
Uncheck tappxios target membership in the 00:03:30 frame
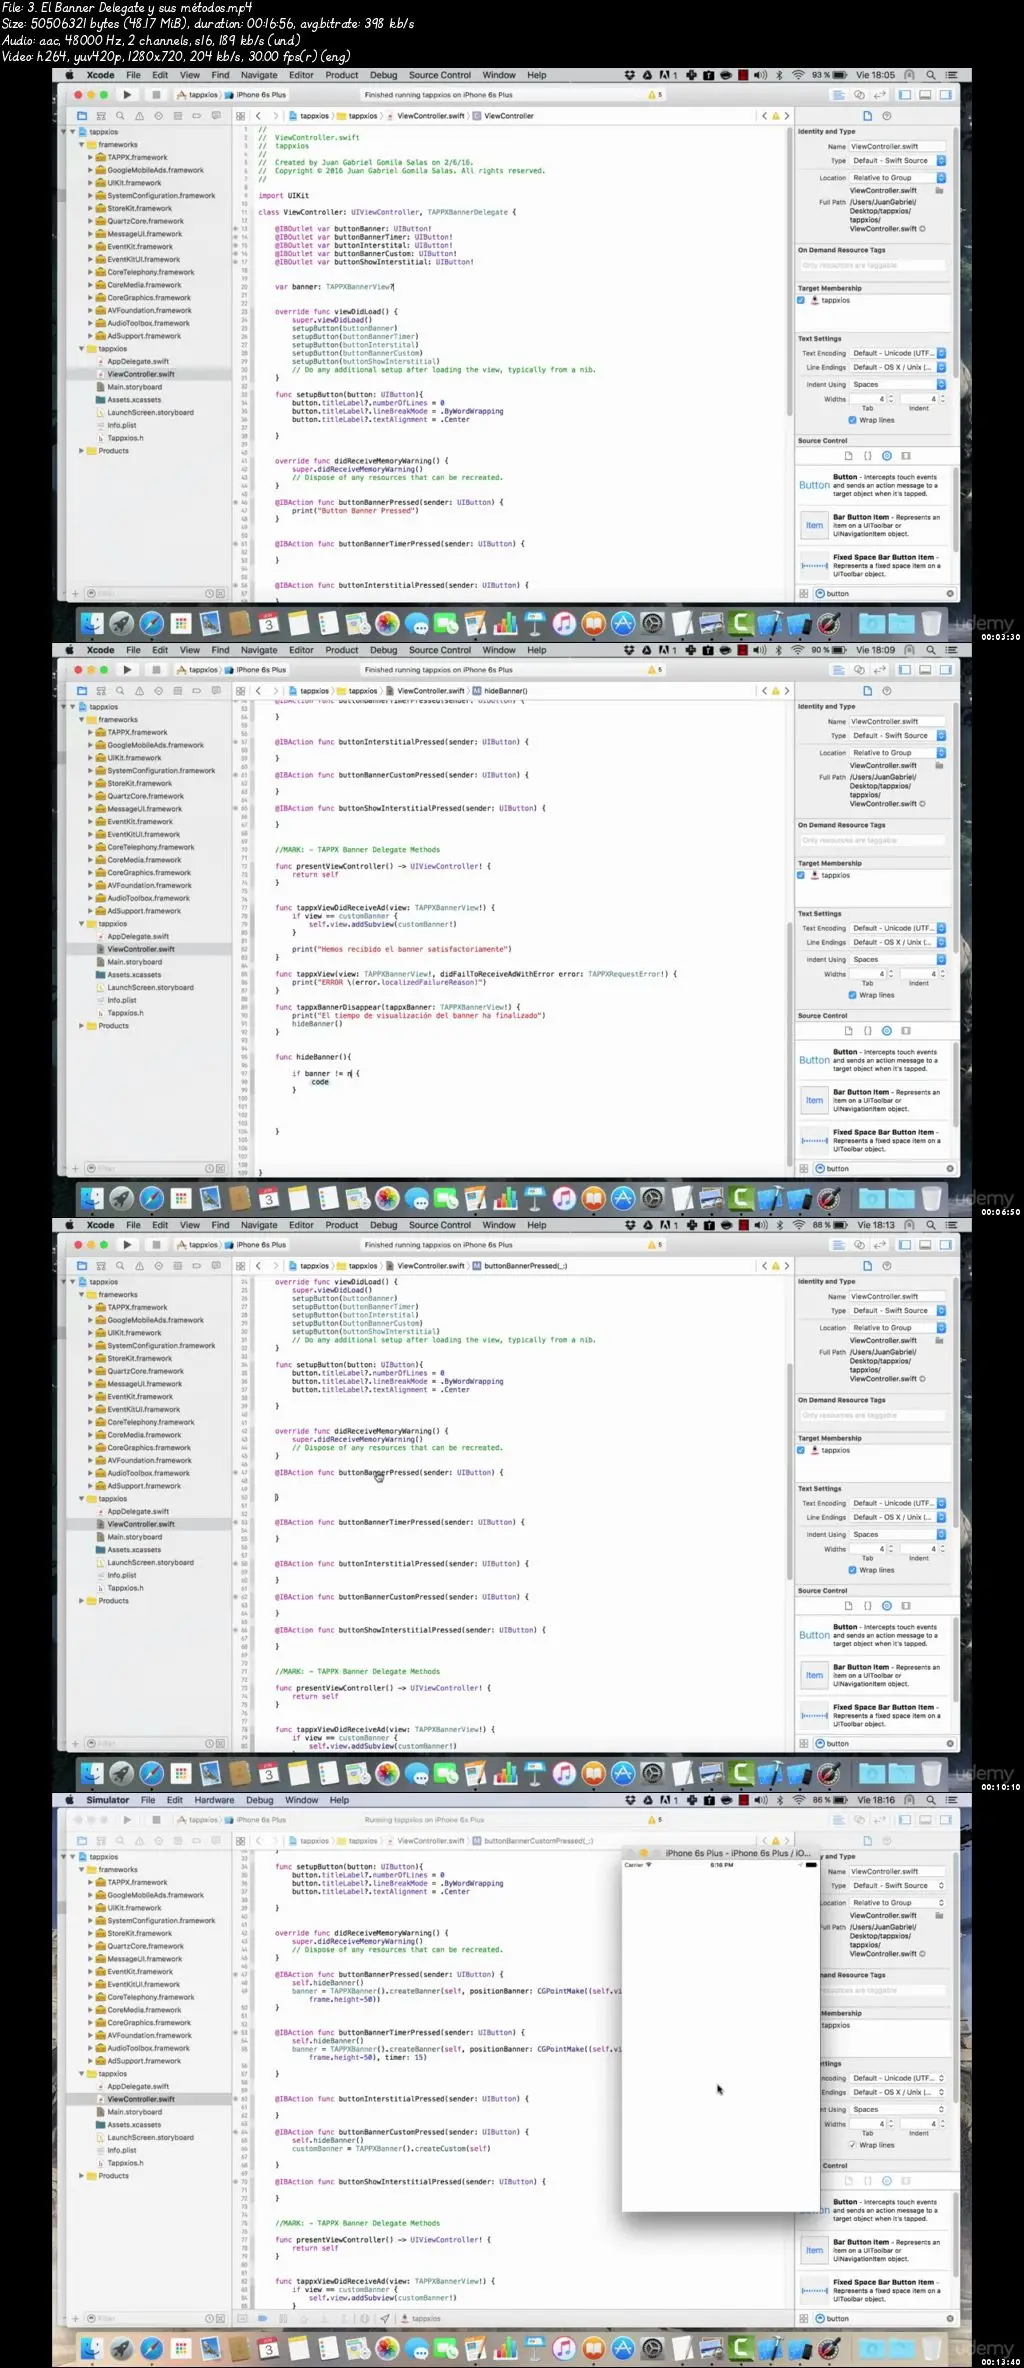tap(801, 301)
